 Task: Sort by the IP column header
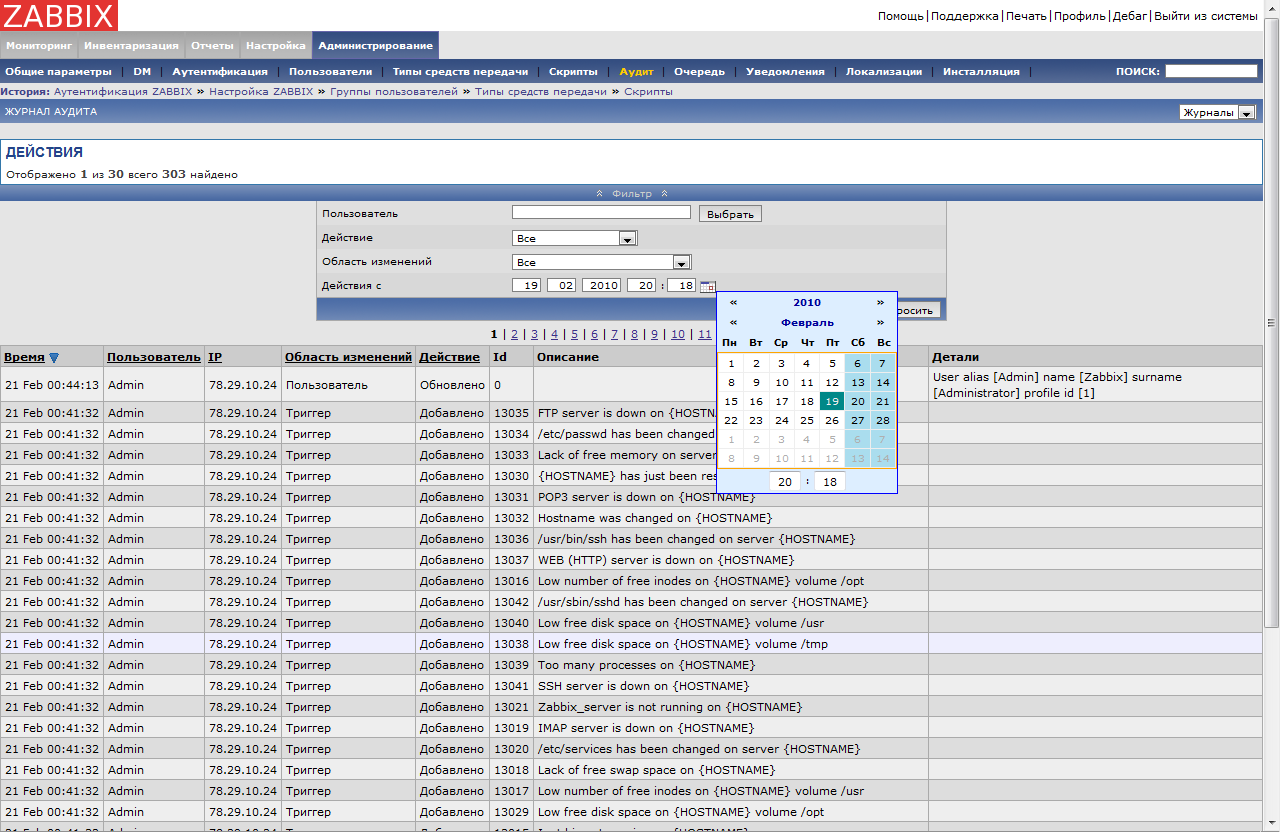[215, 357]
